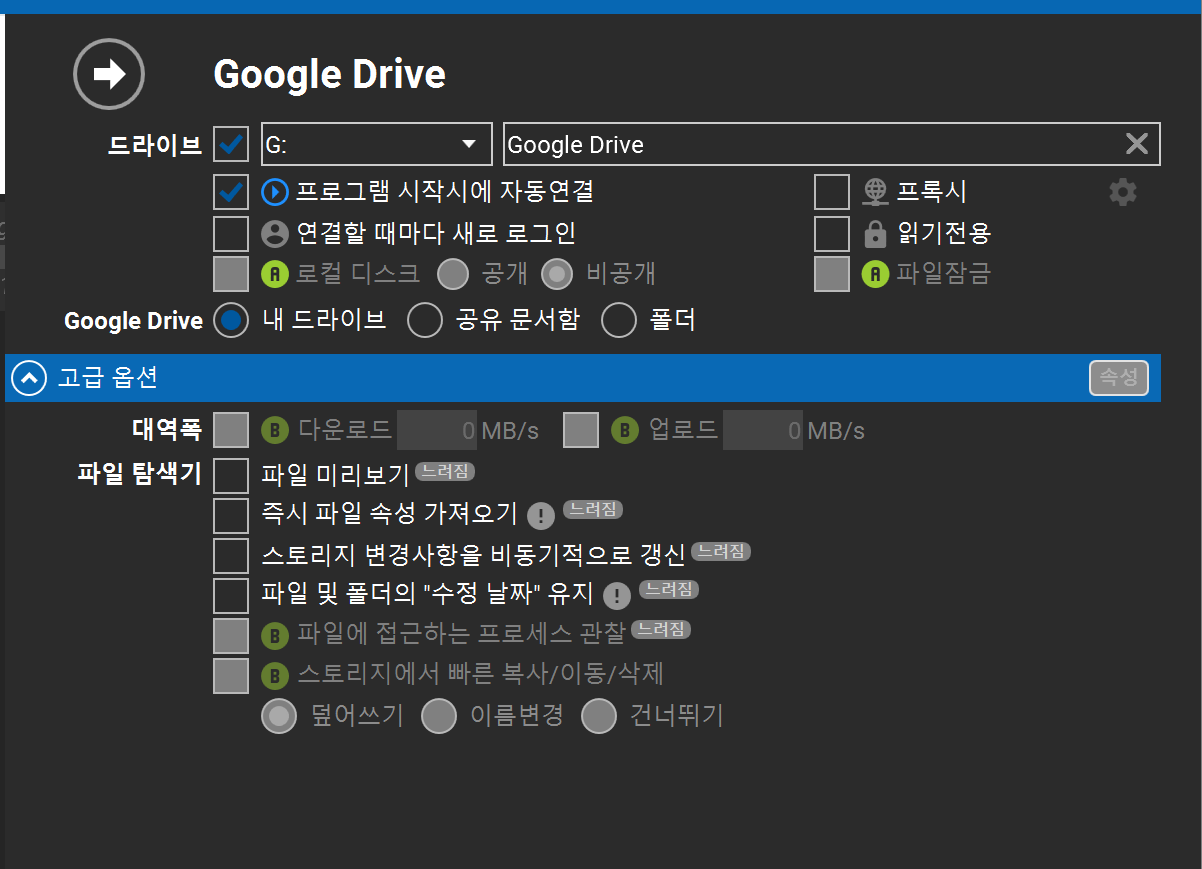Select the 공유 문서함 radio button

point(425,321)
